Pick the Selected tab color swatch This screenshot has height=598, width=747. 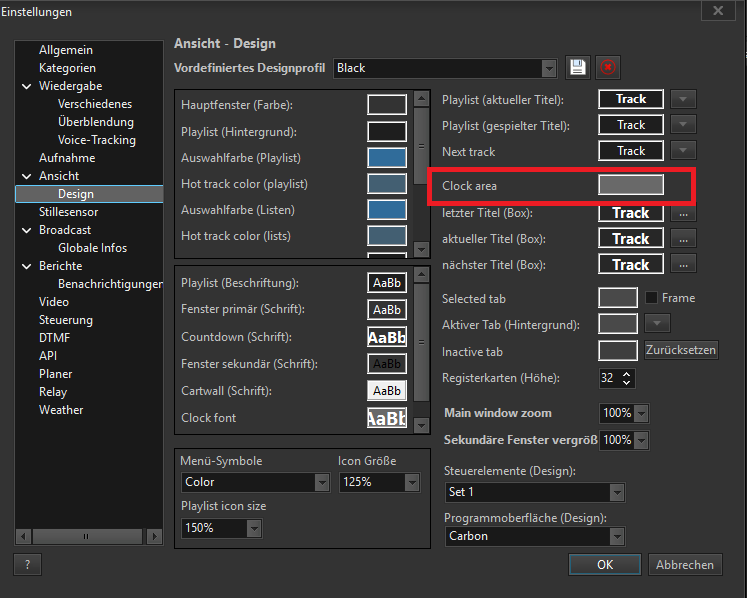(618, 298)
